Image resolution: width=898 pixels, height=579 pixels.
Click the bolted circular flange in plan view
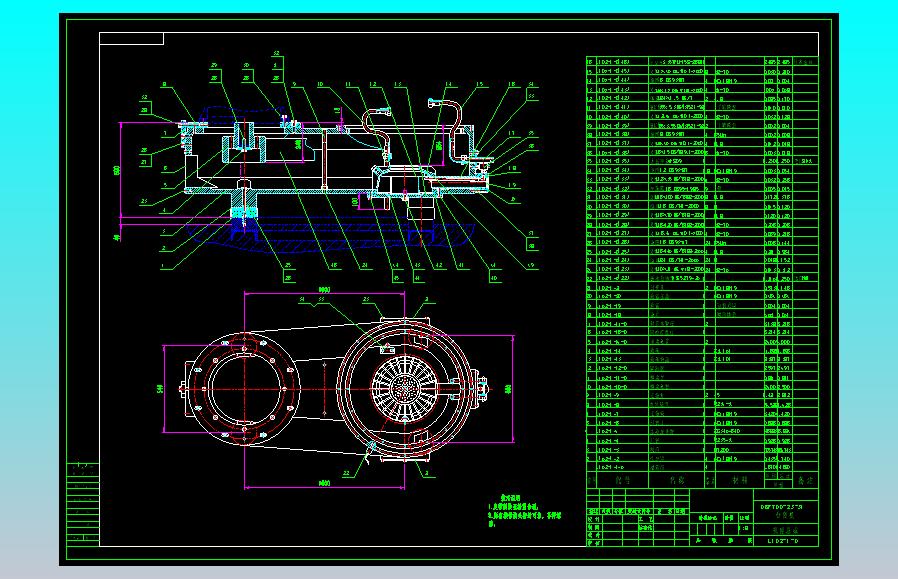(x=245, y=389)
